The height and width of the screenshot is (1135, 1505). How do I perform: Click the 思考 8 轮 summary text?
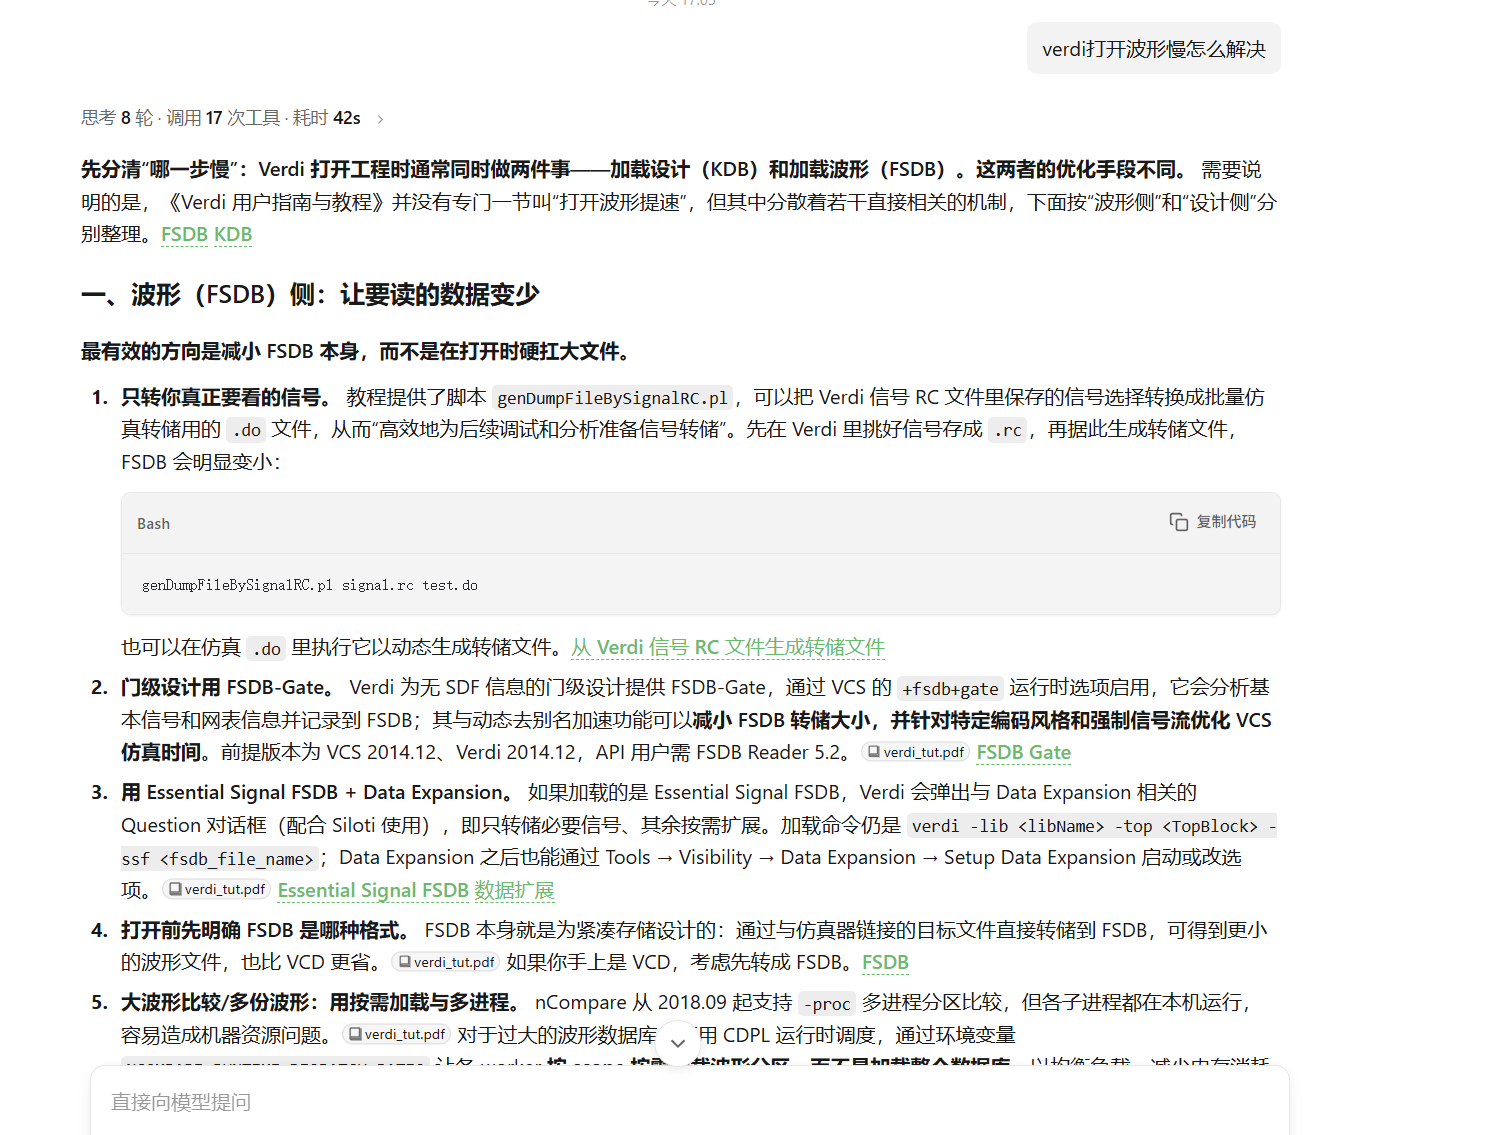click(117, 118)
